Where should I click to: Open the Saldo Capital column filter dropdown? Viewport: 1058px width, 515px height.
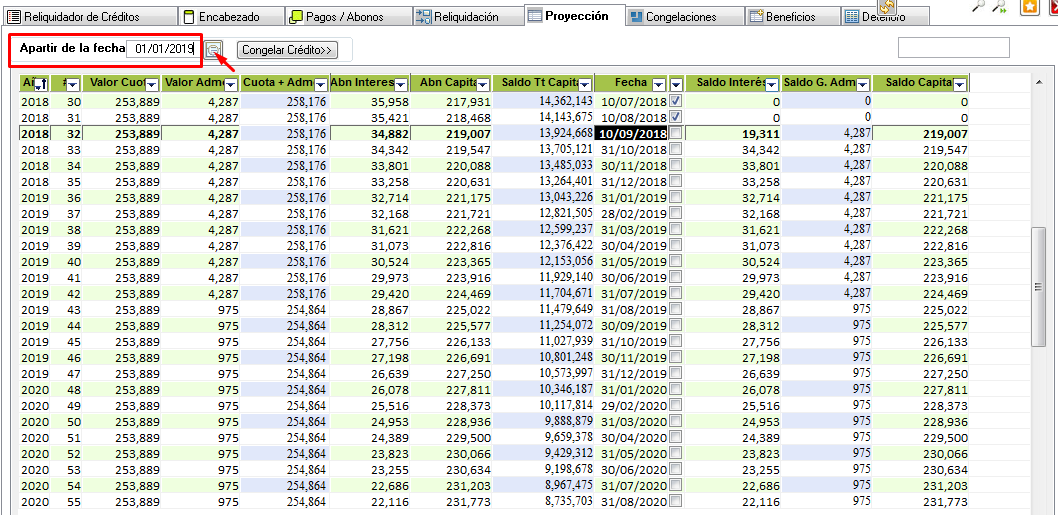(959, 84)
